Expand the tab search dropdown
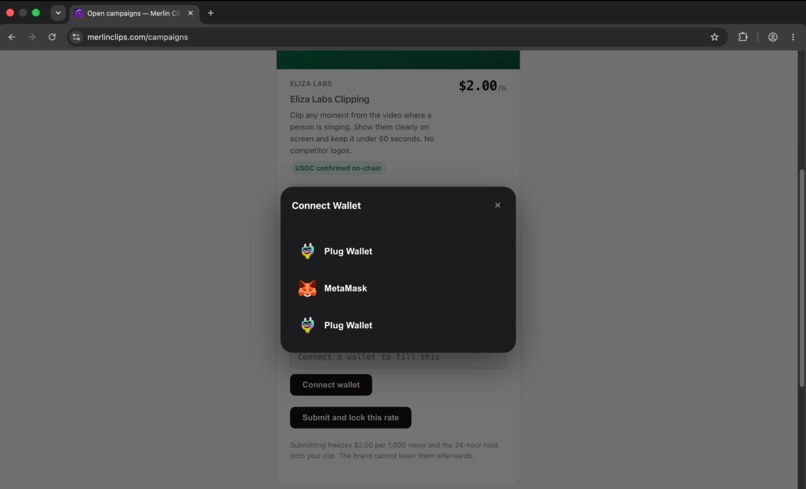Image resolution: width=806 pixels, height=489 pixels. 58,13
